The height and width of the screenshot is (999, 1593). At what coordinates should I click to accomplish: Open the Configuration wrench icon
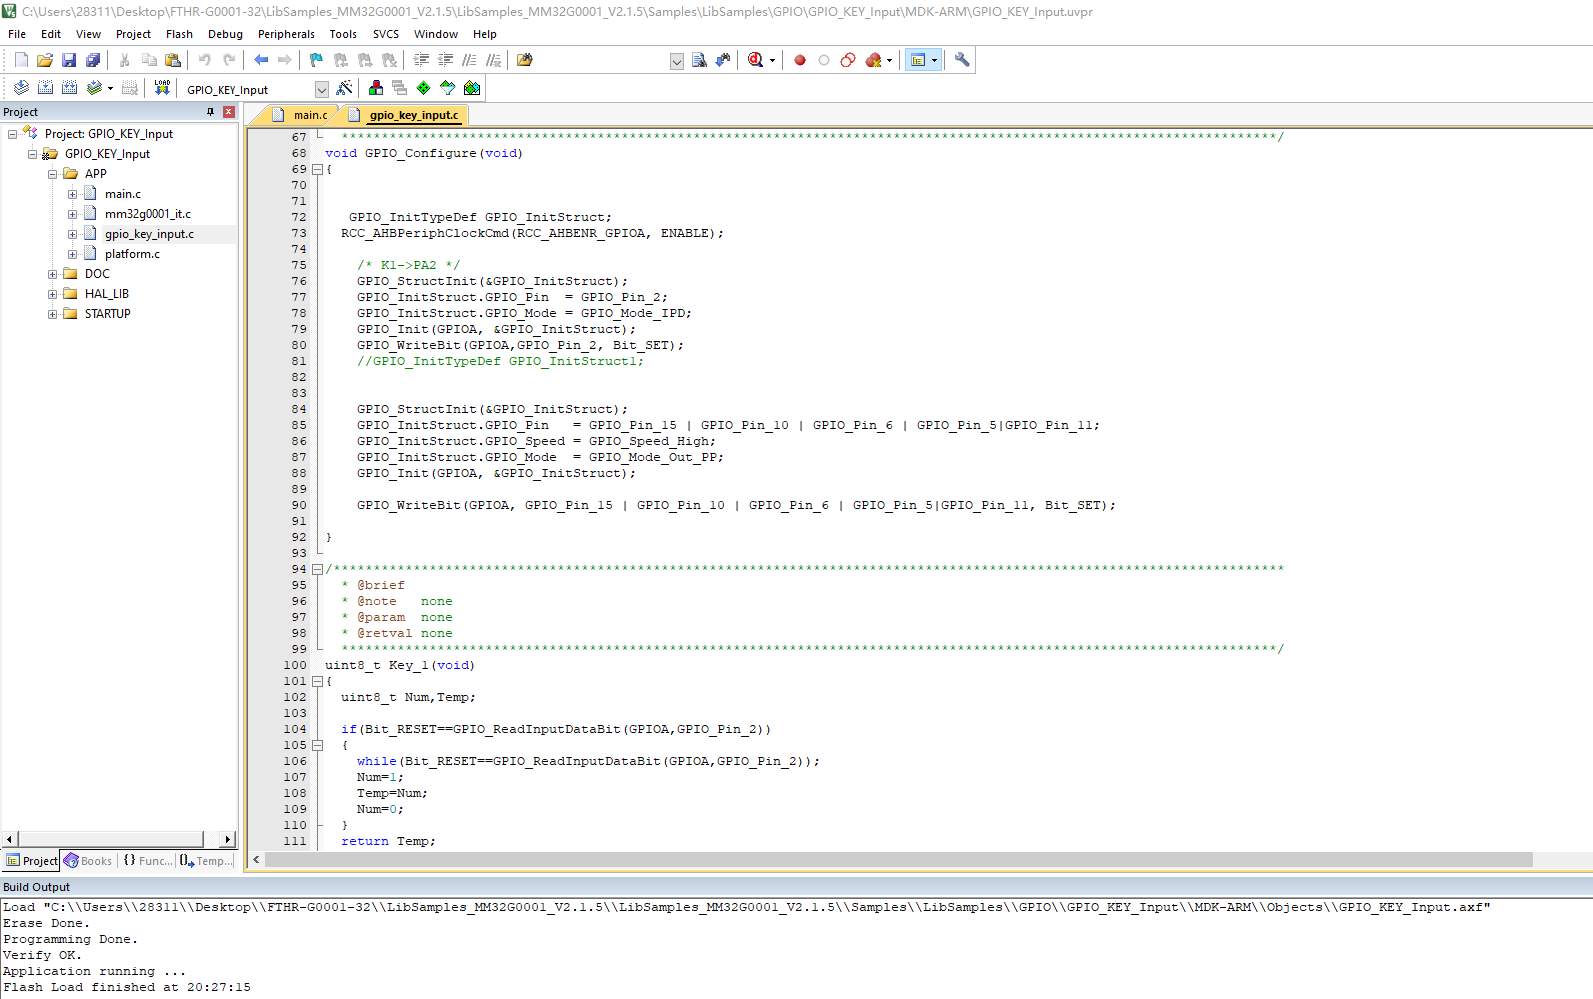[962, 60]
